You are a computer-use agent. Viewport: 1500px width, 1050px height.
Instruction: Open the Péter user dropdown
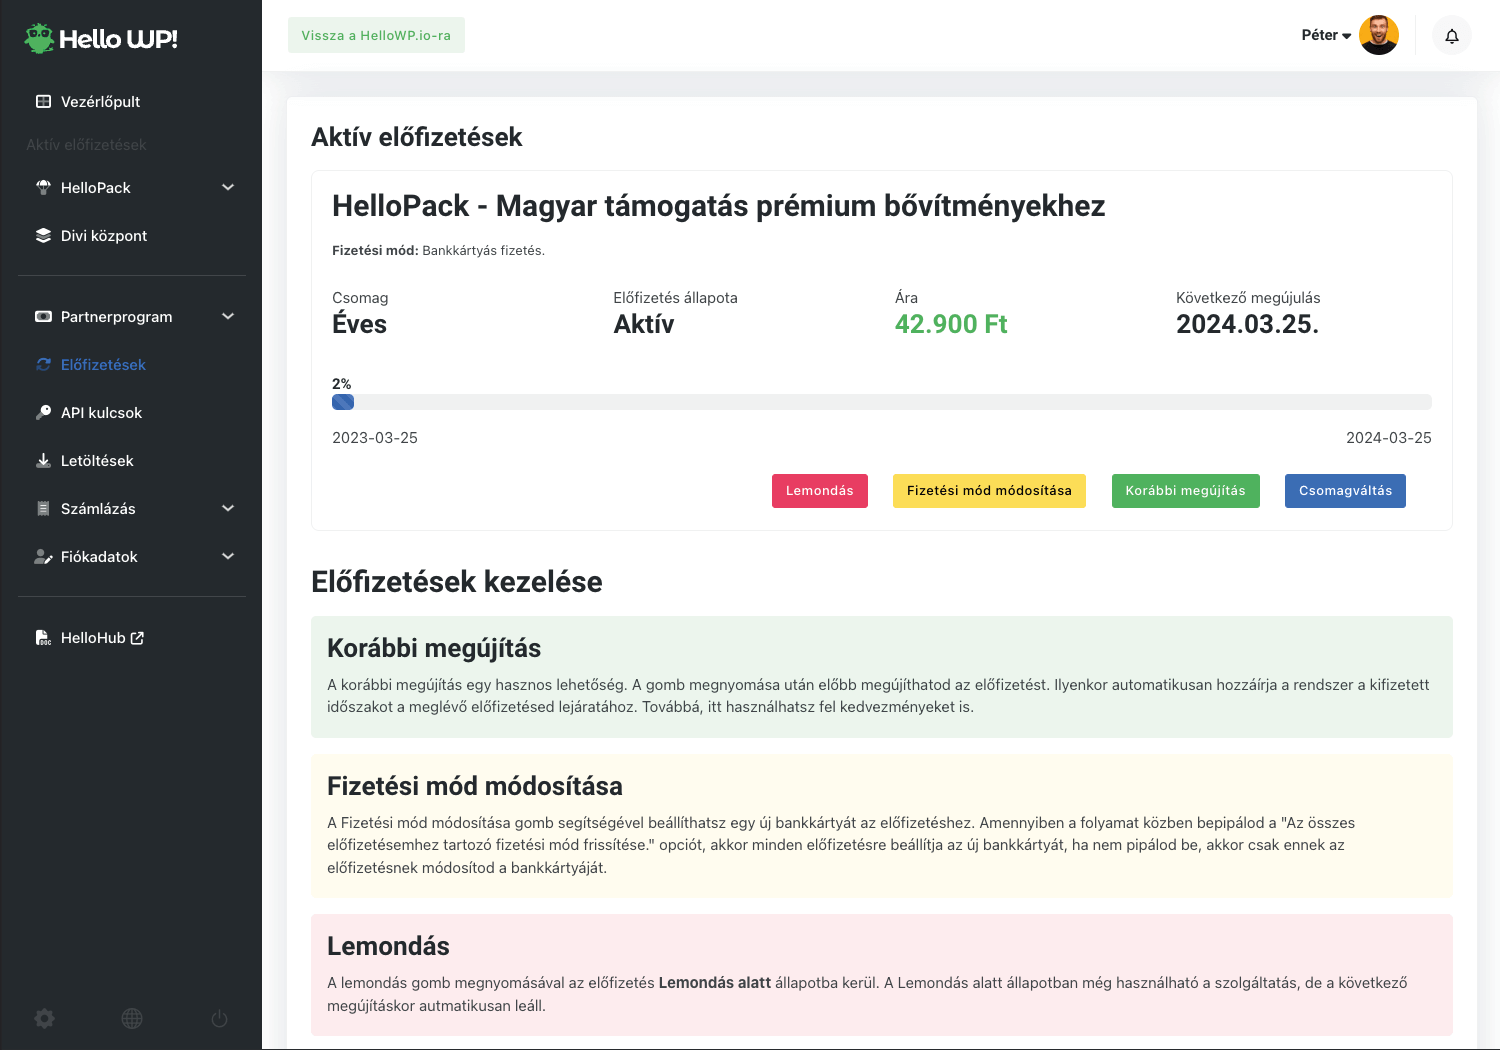coord(1326,35)
